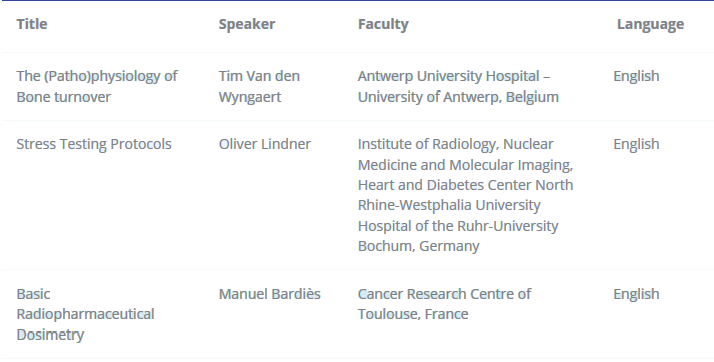Screen dimensions: 714x362
Task: Click speaker Oliver Lindner
Action: pyautogui.click(x=265, y=144)
